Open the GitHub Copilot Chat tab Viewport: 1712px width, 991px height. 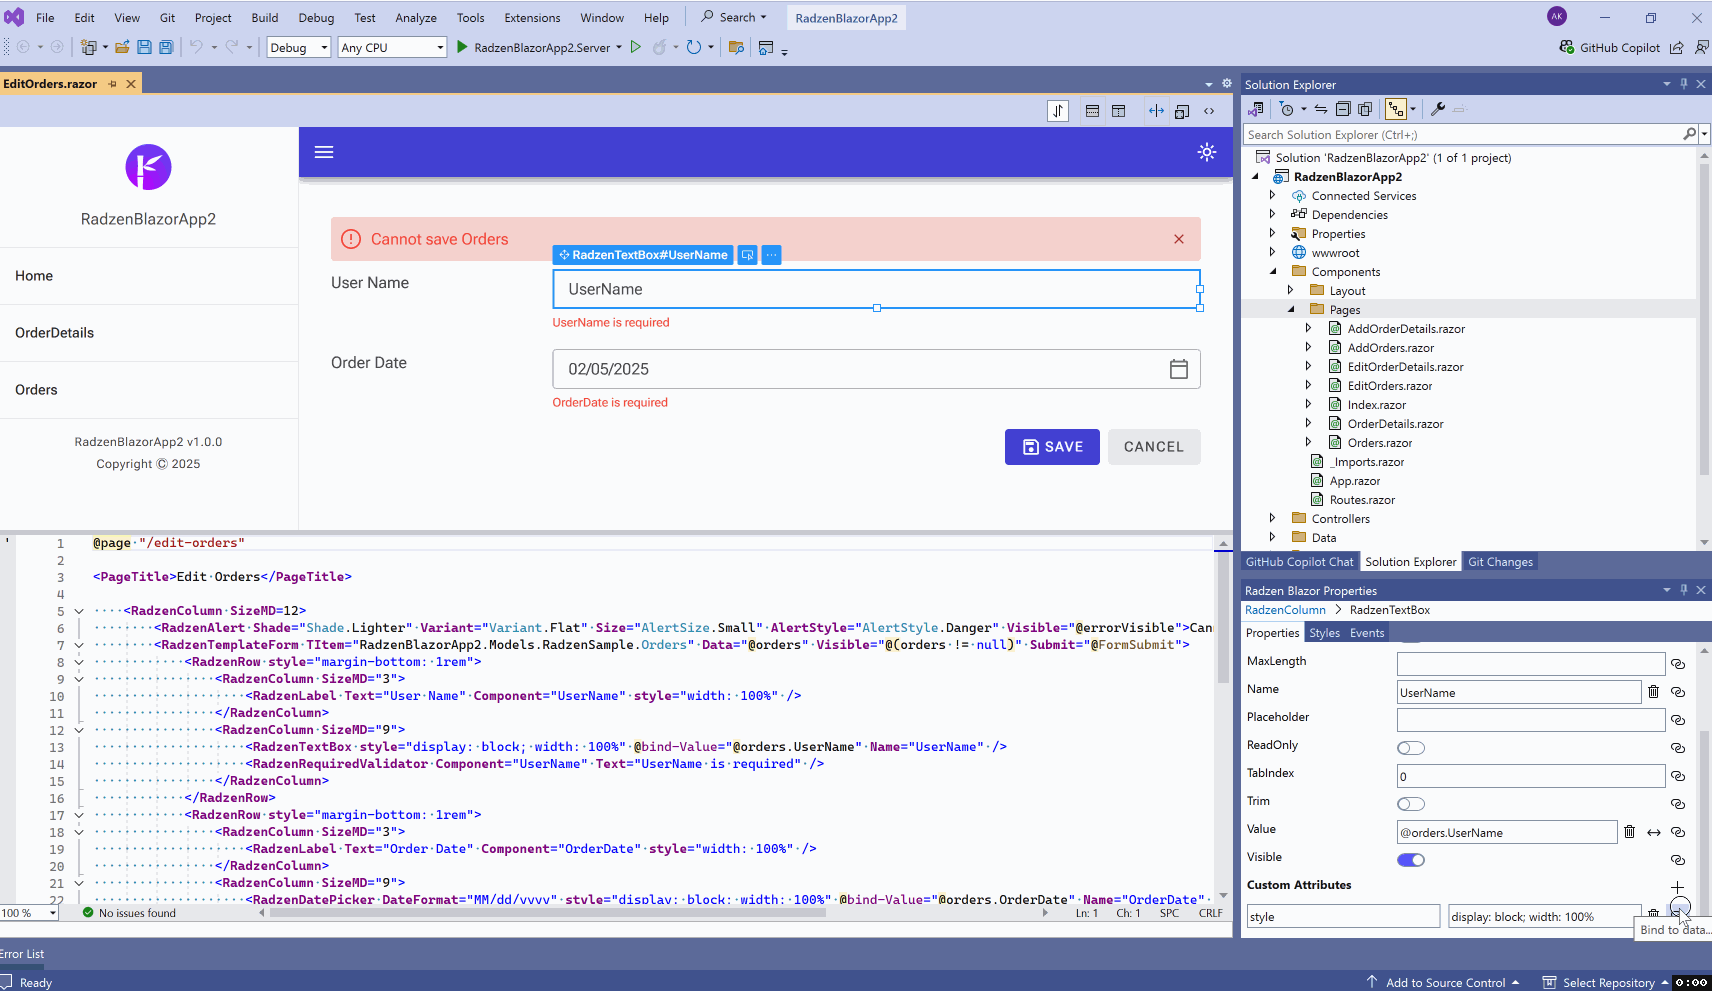pos(1299,562)
